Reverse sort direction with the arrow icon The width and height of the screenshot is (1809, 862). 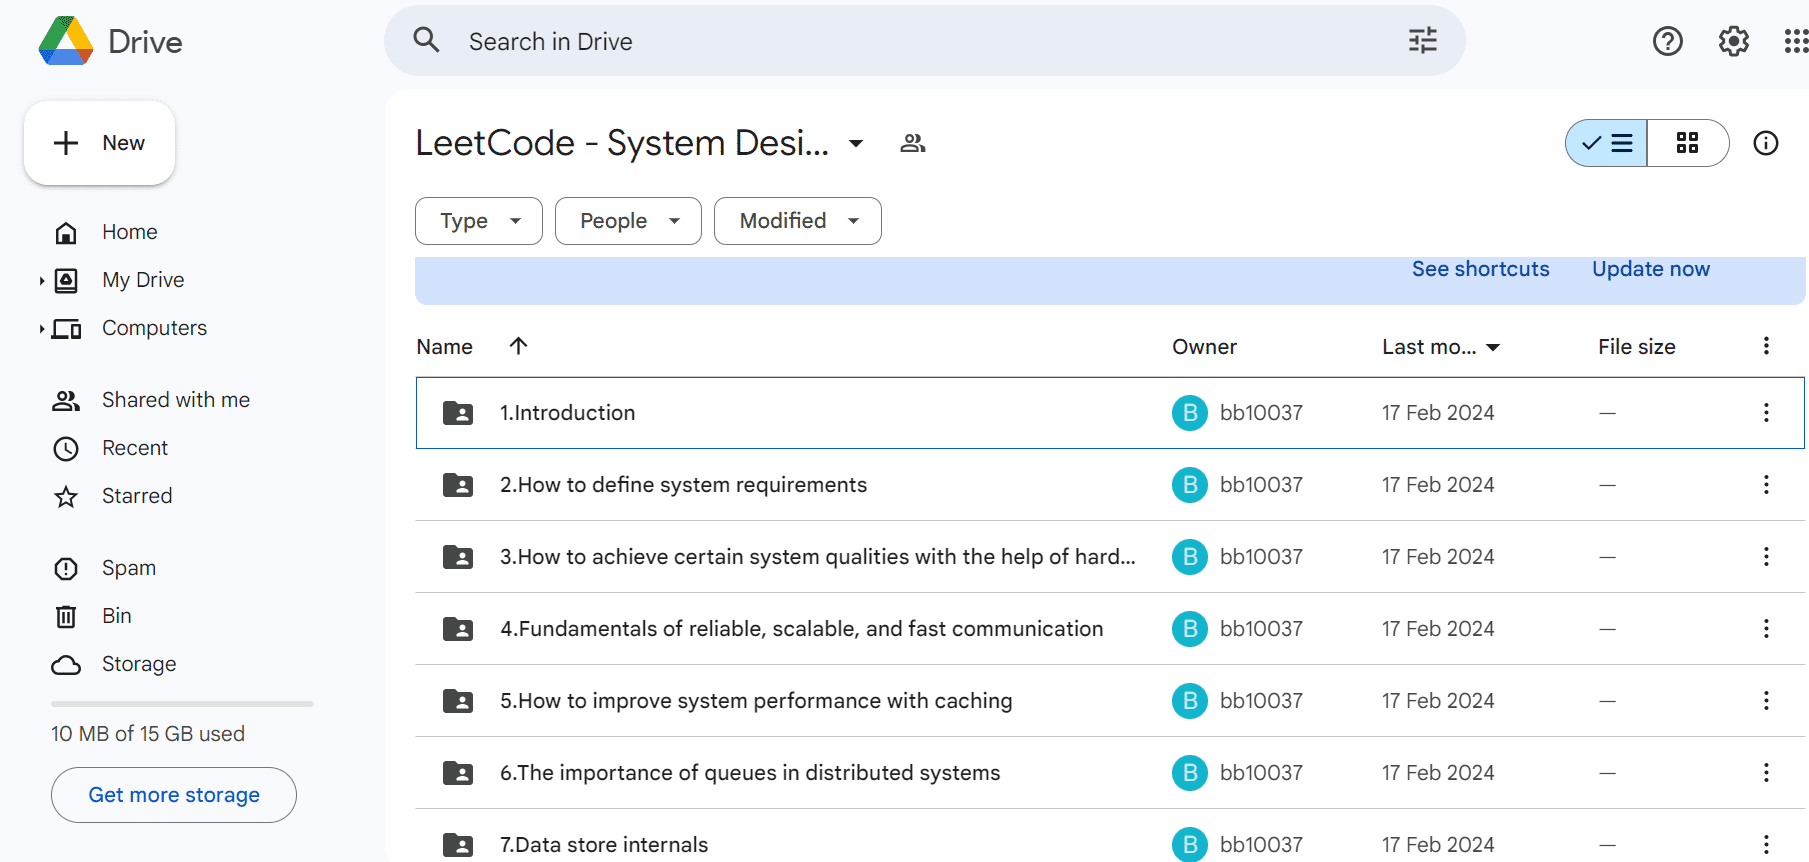pyautogui.click(x=518, y=346)
